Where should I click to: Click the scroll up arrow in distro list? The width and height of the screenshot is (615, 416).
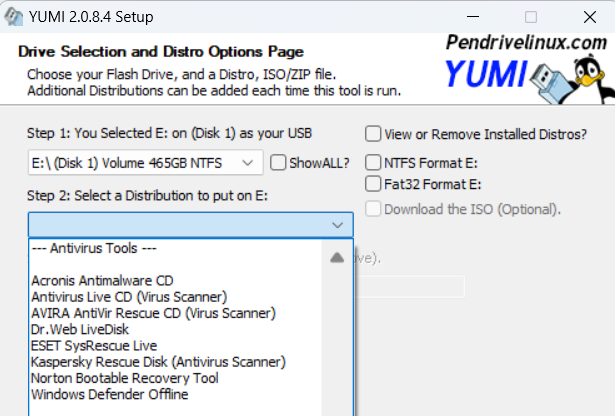(337, 258)
